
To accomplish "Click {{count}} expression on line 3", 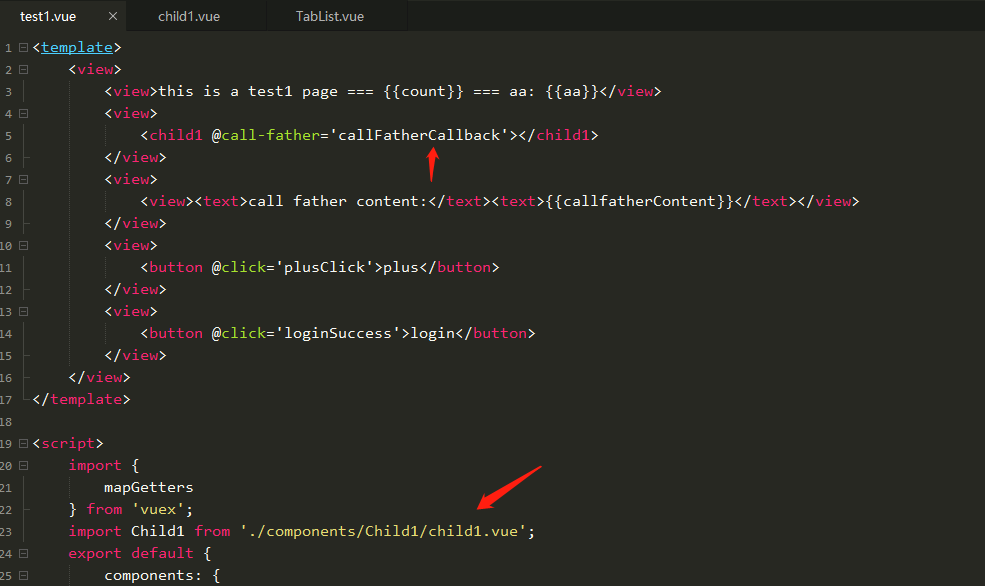I will coord(423,91).
